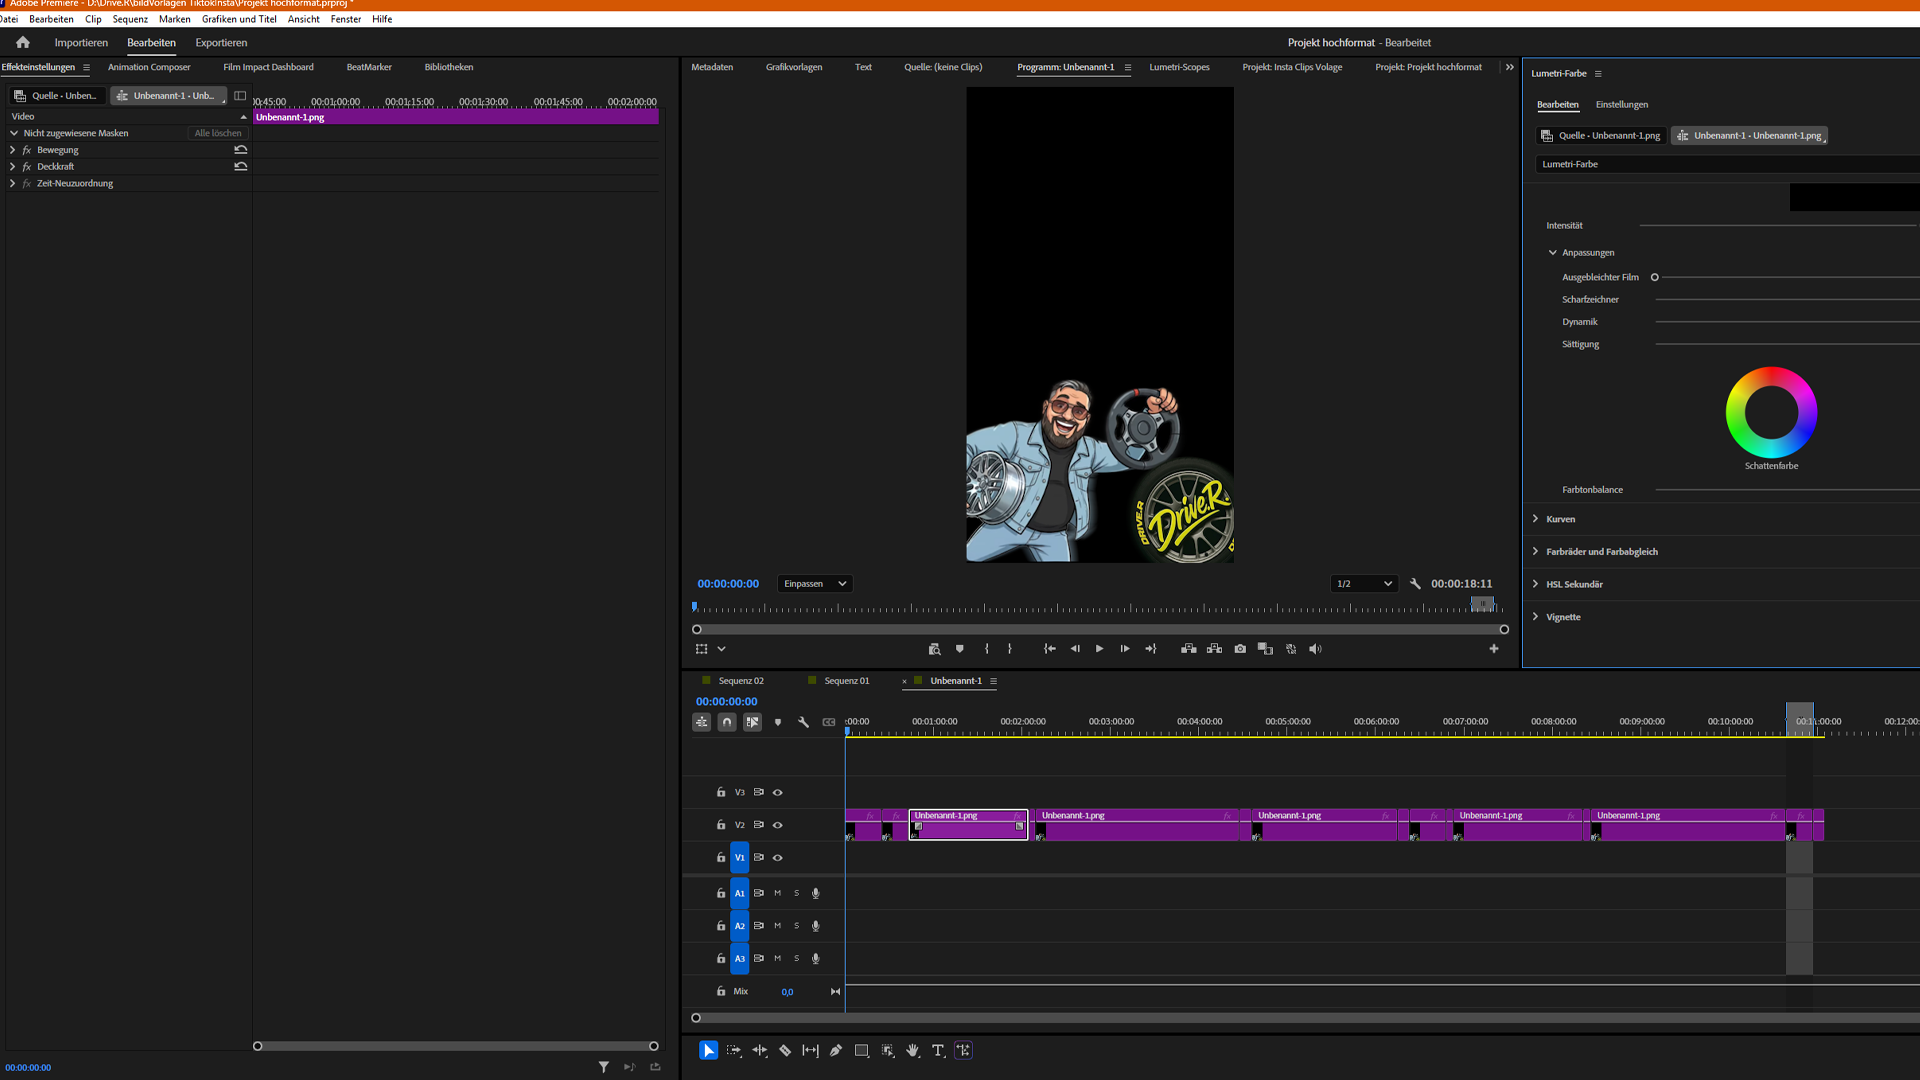Select the Ripple Edit tool
Viewport: 1920px width, 1080px height.
click(760, 1050)
